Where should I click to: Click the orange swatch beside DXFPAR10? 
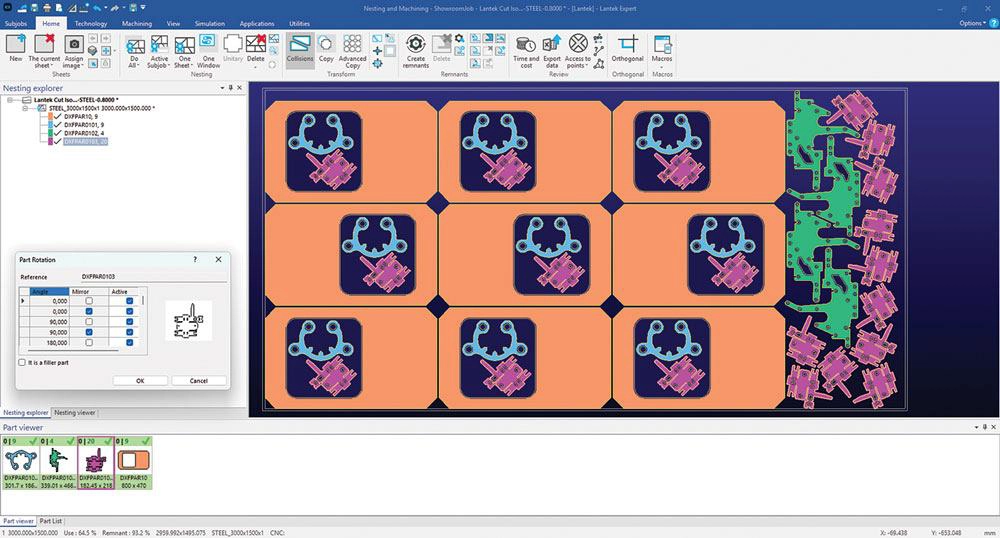click(x=50, y=117)
